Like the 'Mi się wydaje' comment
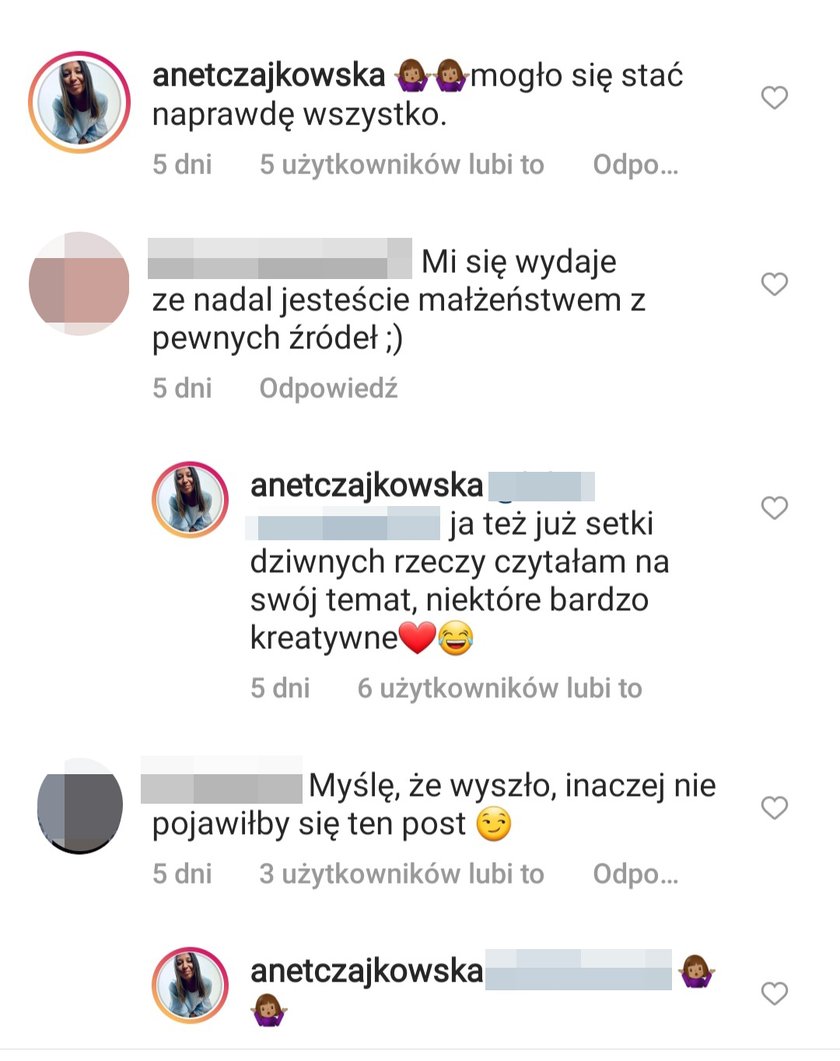Viewport: 840px width, 1061px height. (x=774, y=284)
